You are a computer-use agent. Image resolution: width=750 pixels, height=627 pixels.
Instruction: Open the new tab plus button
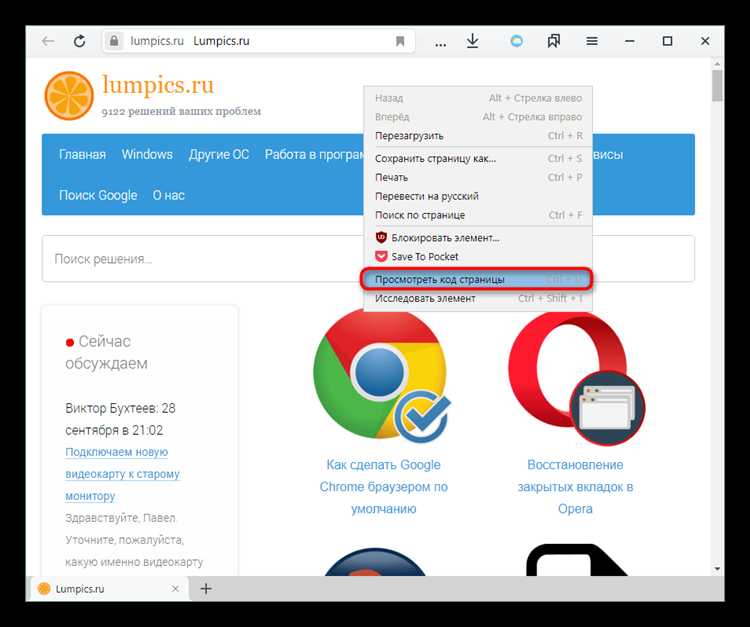(x=206, y=589)
